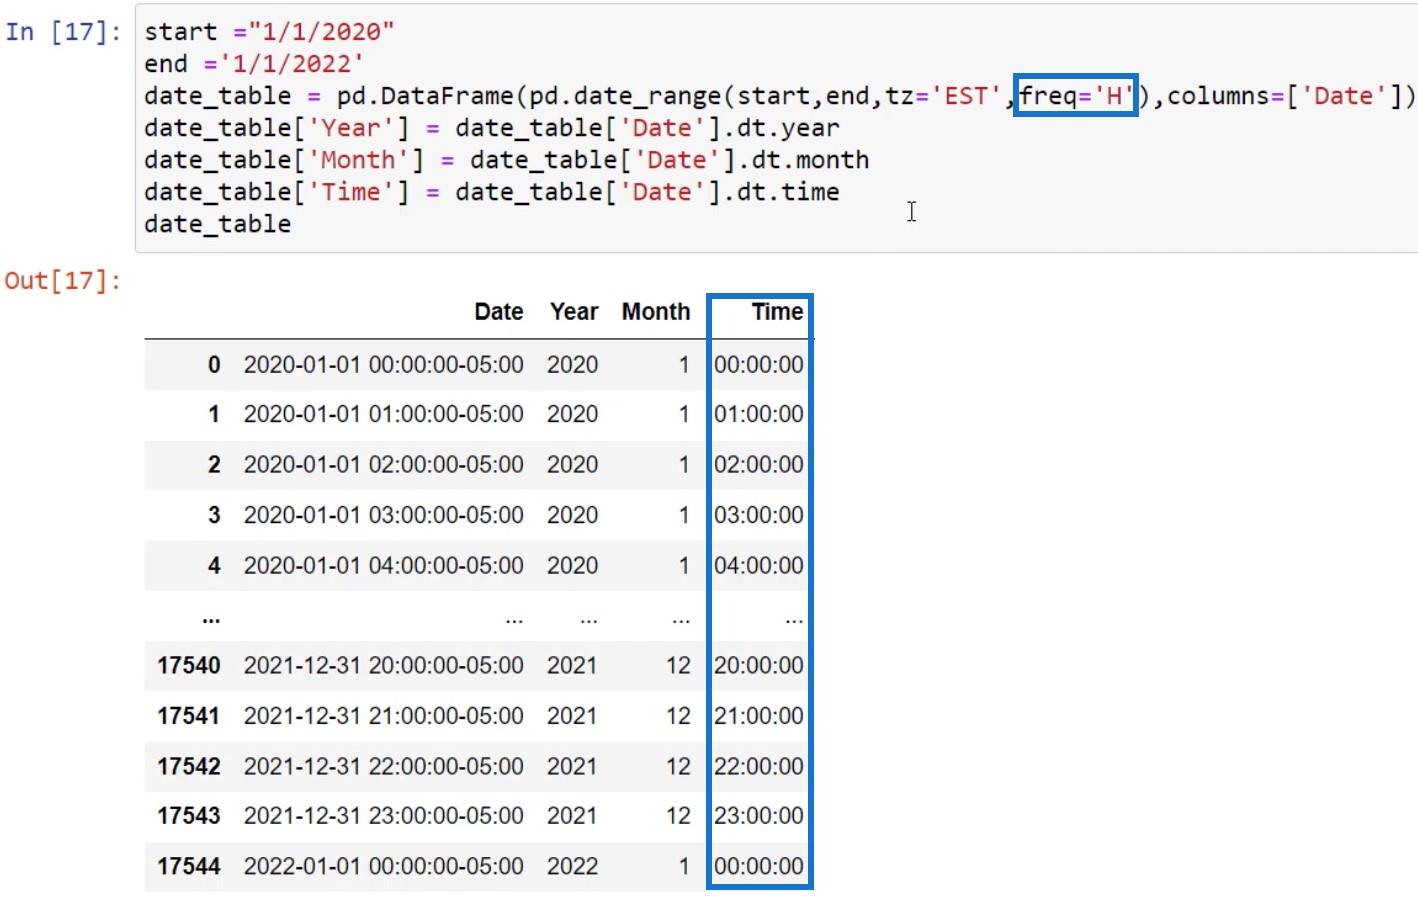The image size is (1418, 899).
Task: Click the date_table['Time'] assignment line
Action: pyautogui.click(x=491, y=191)
